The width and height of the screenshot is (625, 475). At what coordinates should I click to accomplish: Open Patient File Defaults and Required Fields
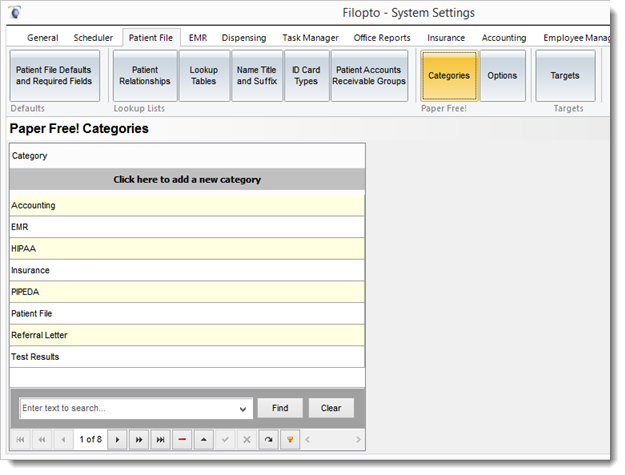click(55, 76)
